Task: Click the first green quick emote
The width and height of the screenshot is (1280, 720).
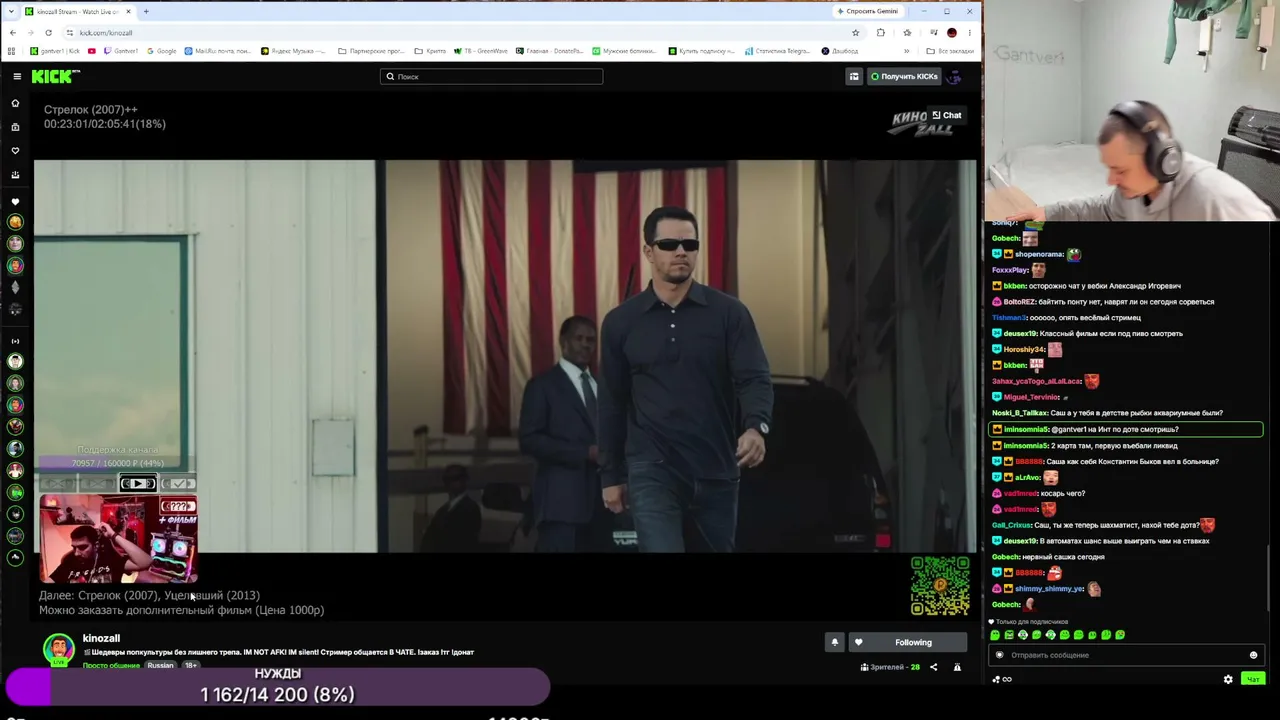Action: click(995, 635)
